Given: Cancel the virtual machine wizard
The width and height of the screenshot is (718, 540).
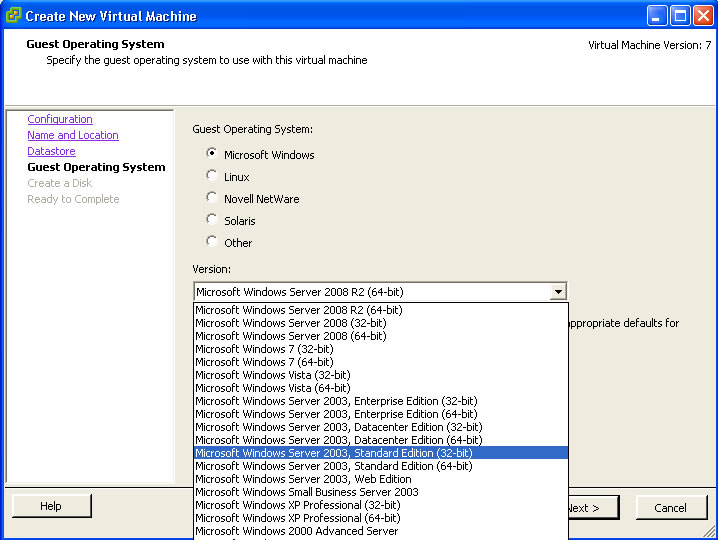Looking at the screenshot, I should pyautogui.click(x=671, y=508).
